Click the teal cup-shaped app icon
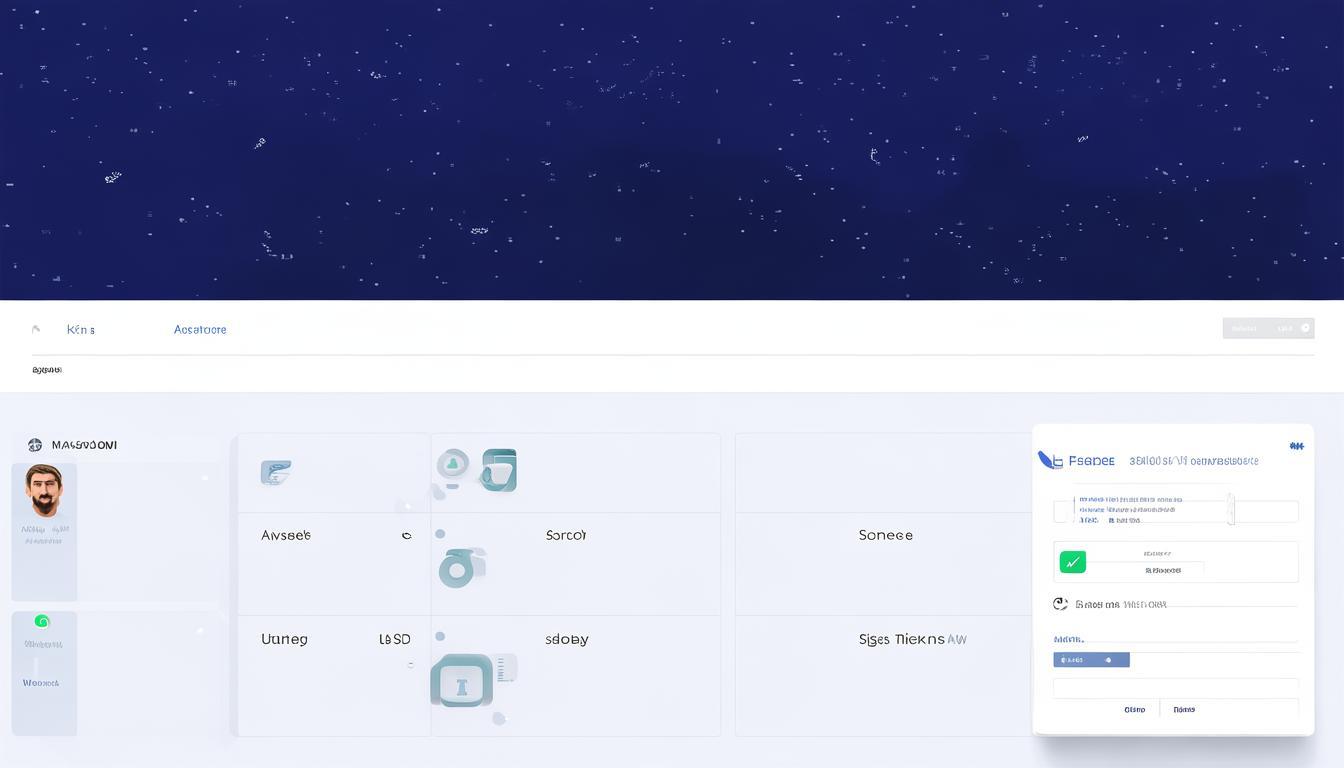This screenshot has width=1344, height=768. point(499,470)
